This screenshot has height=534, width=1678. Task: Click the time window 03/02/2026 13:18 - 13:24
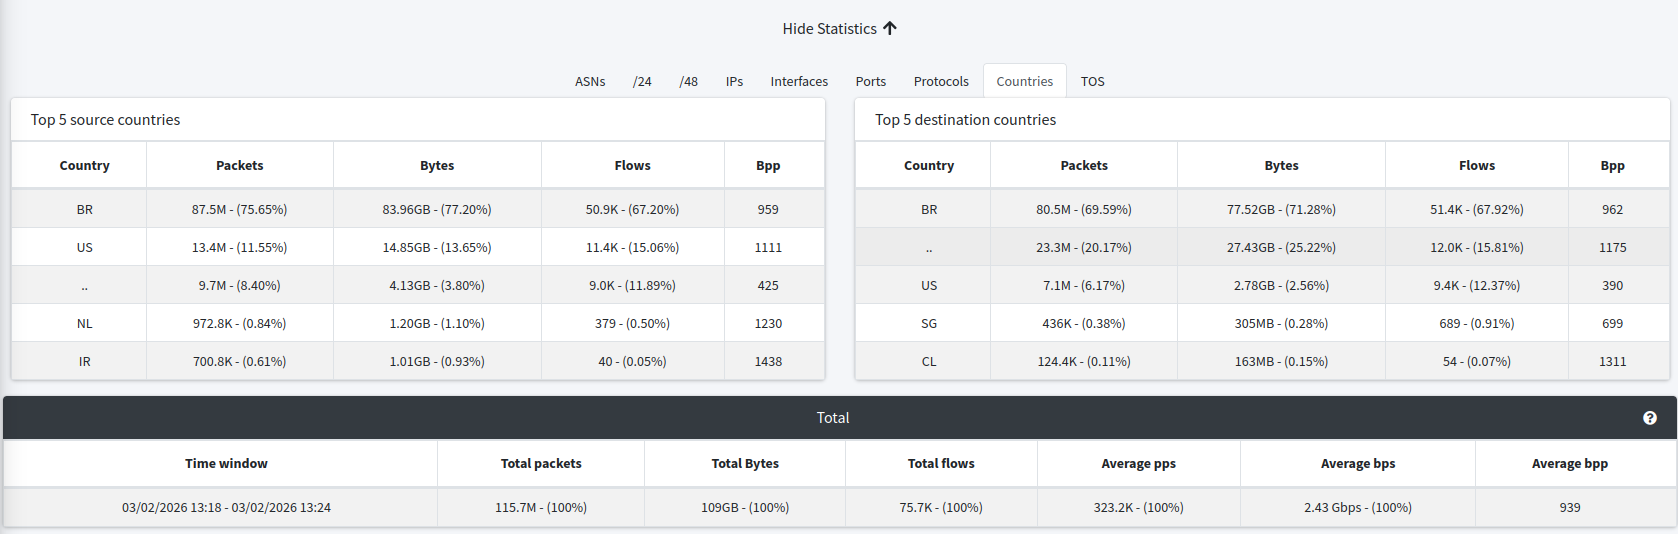point(226,507)
